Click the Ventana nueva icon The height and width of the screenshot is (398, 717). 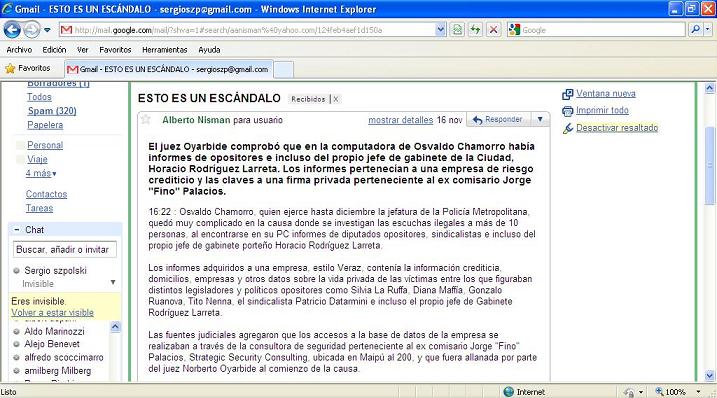point(567,94)
